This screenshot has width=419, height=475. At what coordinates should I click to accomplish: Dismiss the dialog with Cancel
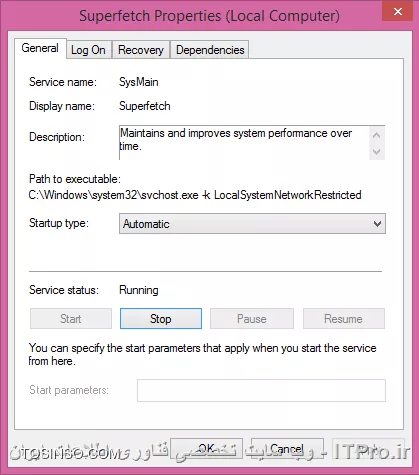pos(287,449)
